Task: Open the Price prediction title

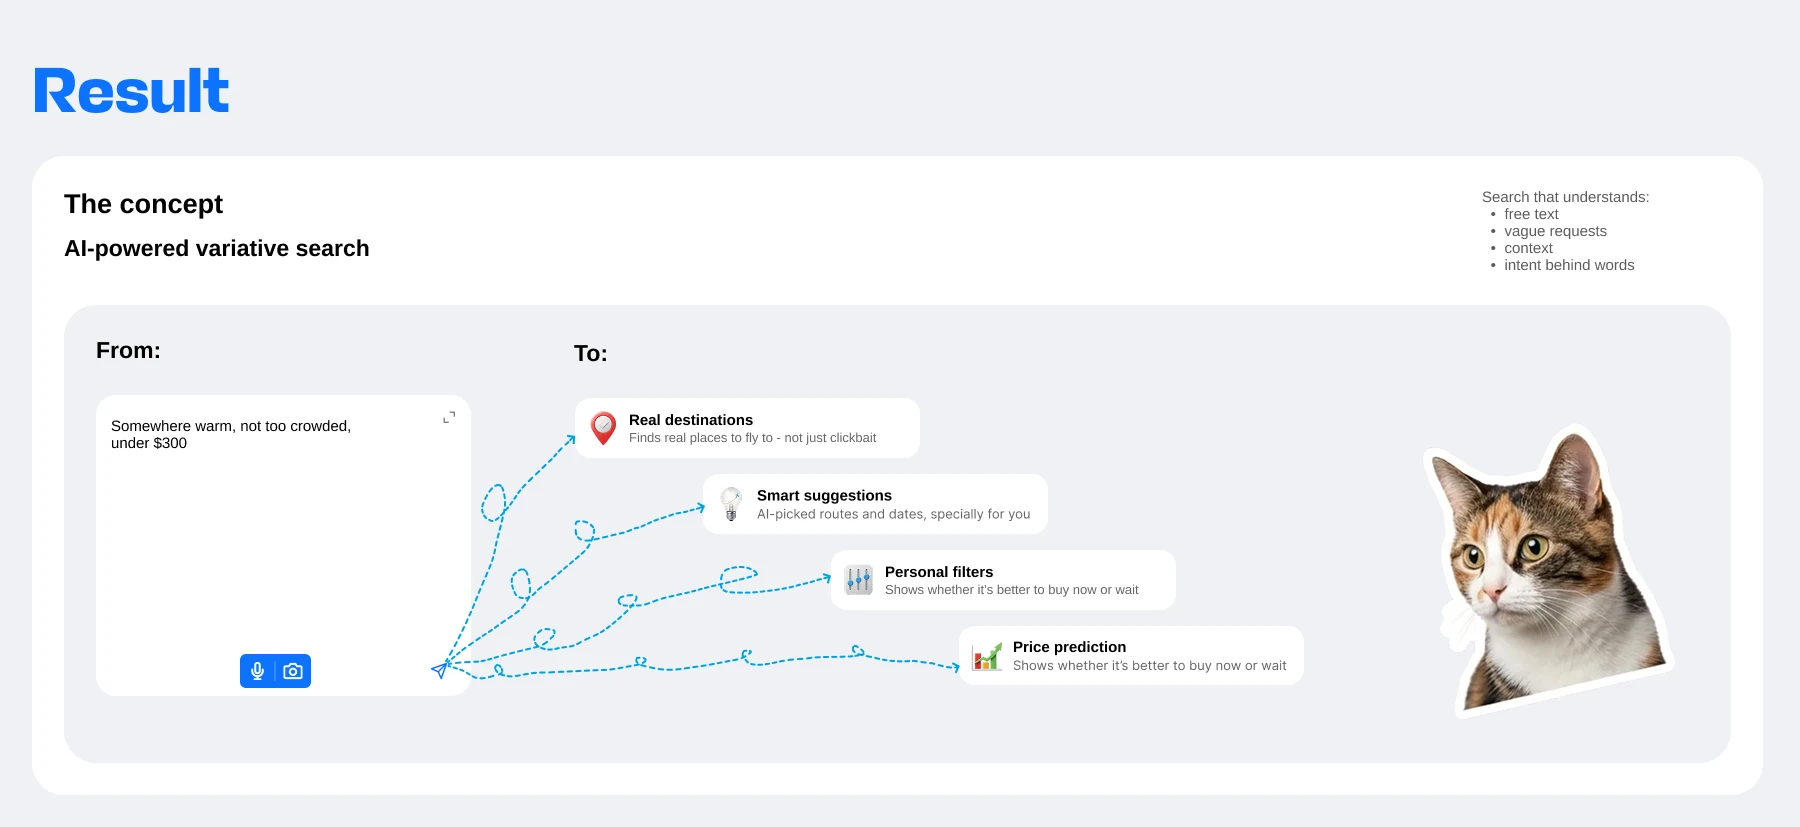Action: (1069, 647)
